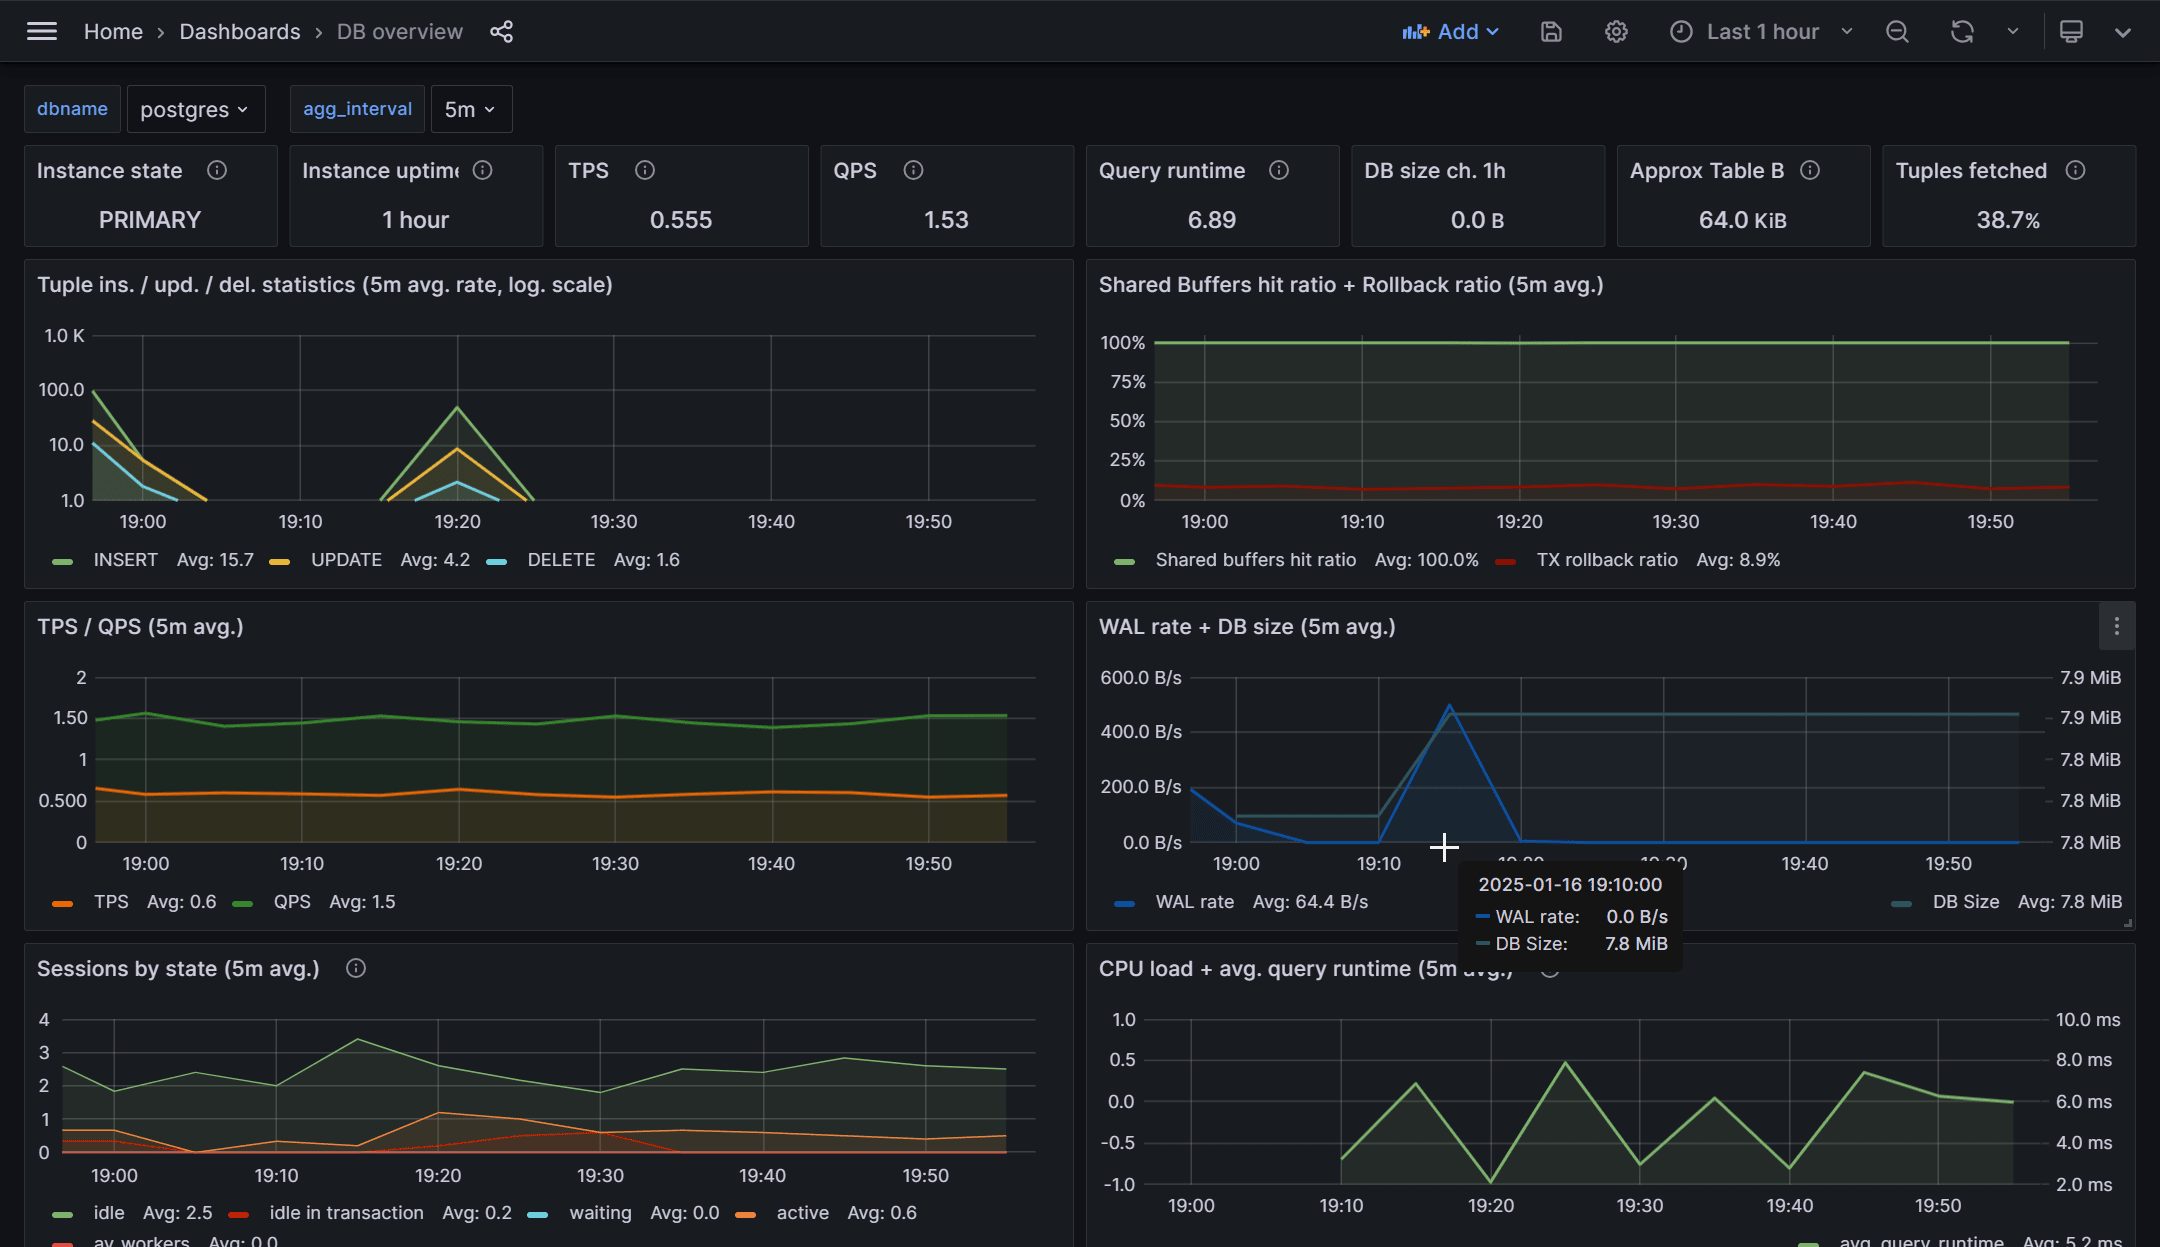Viewport: 2160px width, 1247px height.
Task: Save the dashboard with disk icon
Action: (1551, 32)
